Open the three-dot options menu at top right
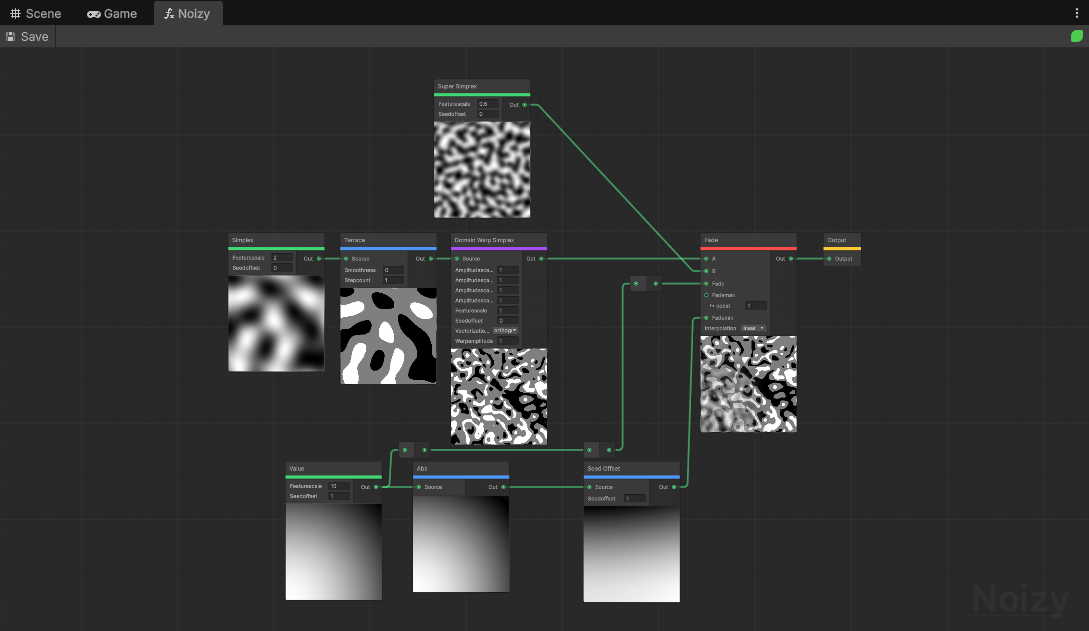 (x=1076, y=13)
